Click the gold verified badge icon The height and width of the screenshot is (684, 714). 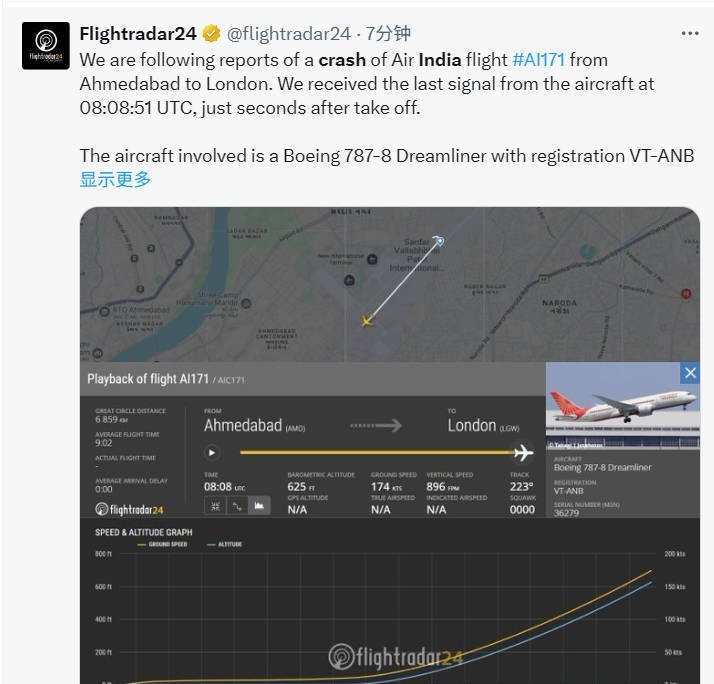(211, 34)
